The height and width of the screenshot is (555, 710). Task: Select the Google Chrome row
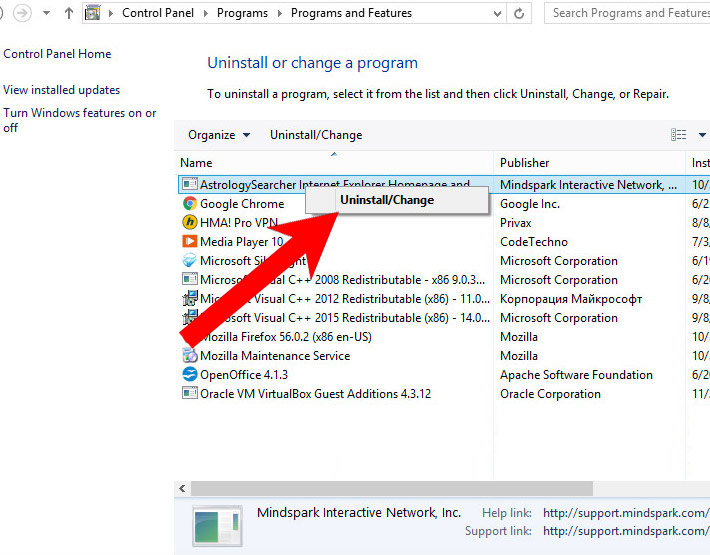[x=242, y=204]
